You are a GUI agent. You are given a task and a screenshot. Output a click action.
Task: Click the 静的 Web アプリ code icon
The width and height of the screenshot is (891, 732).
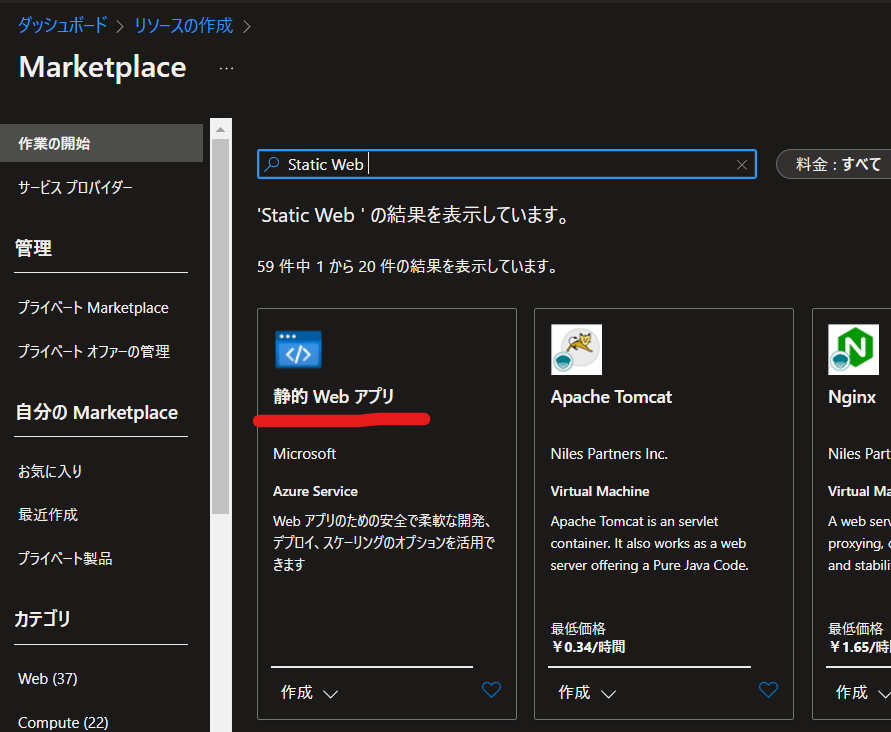298,349
